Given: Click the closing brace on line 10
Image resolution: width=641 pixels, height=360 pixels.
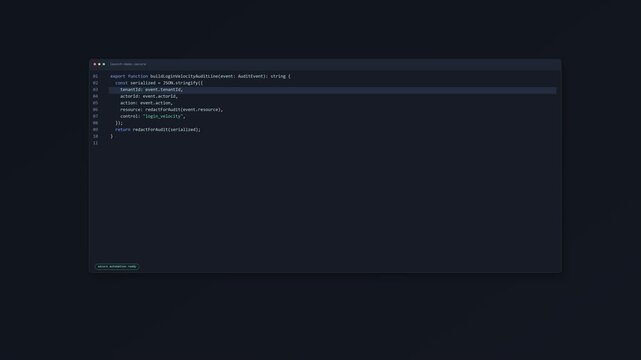Looking at the screenshot, I should pyautogui.click(x=112, y=136).
